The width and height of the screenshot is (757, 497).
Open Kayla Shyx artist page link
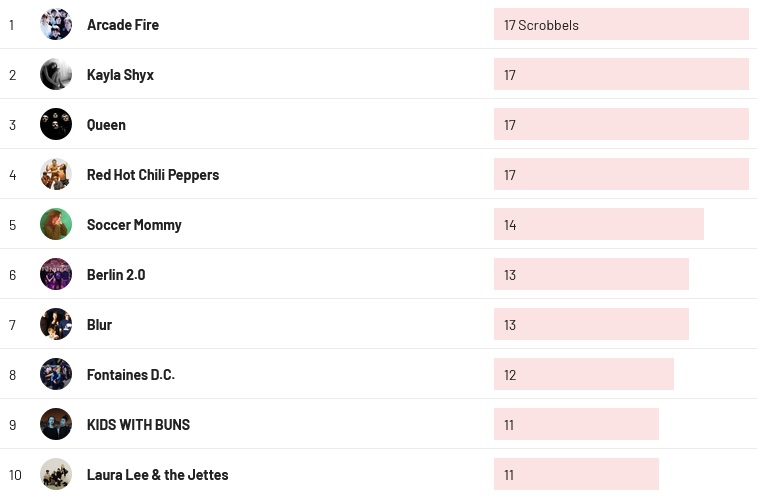[120, 75]
